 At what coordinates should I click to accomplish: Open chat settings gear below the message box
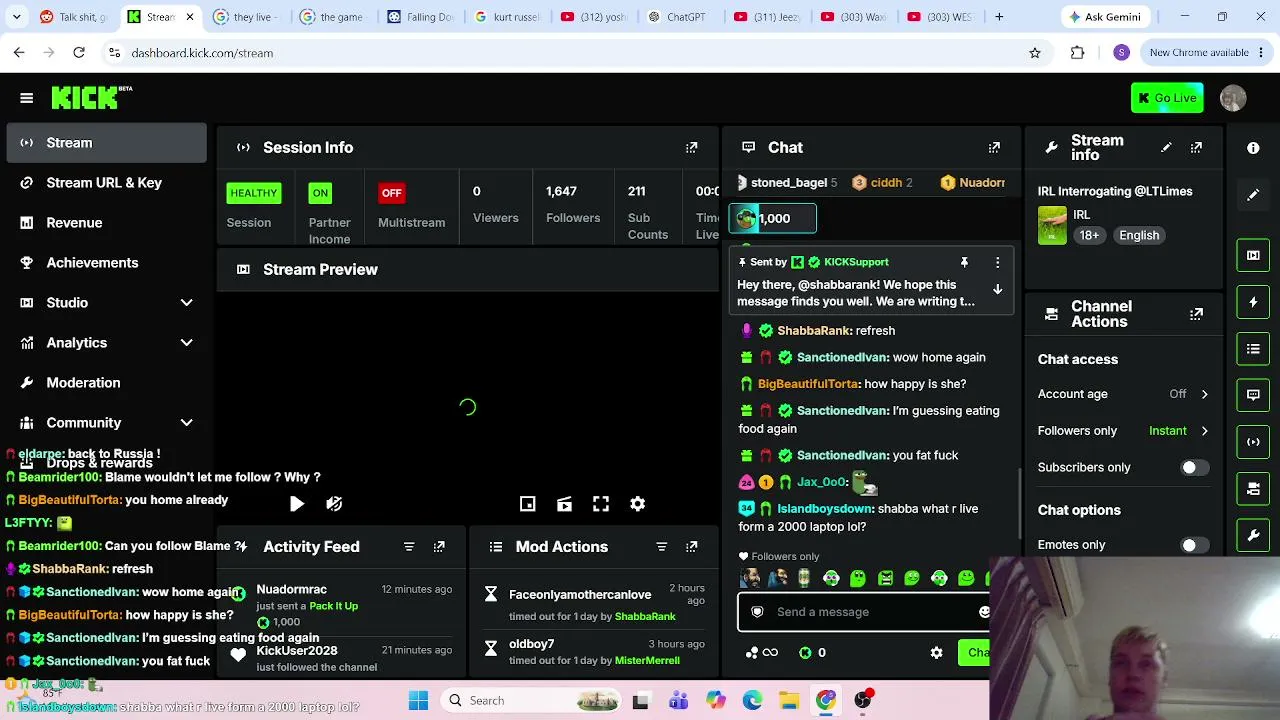[936, 653]
